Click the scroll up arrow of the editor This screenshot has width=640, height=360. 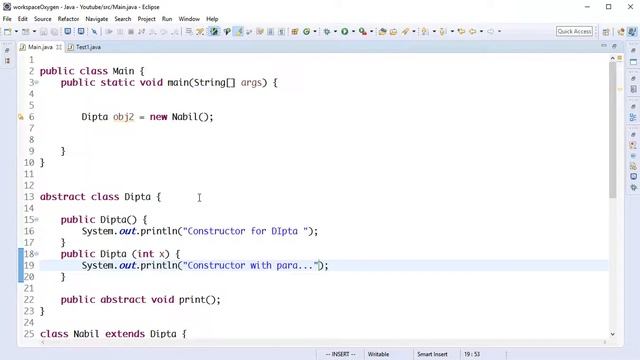[x=612, y=58]
